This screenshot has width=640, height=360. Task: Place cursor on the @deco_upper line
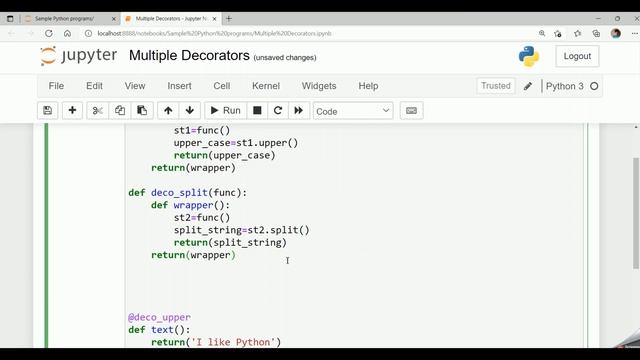[159, 317]
